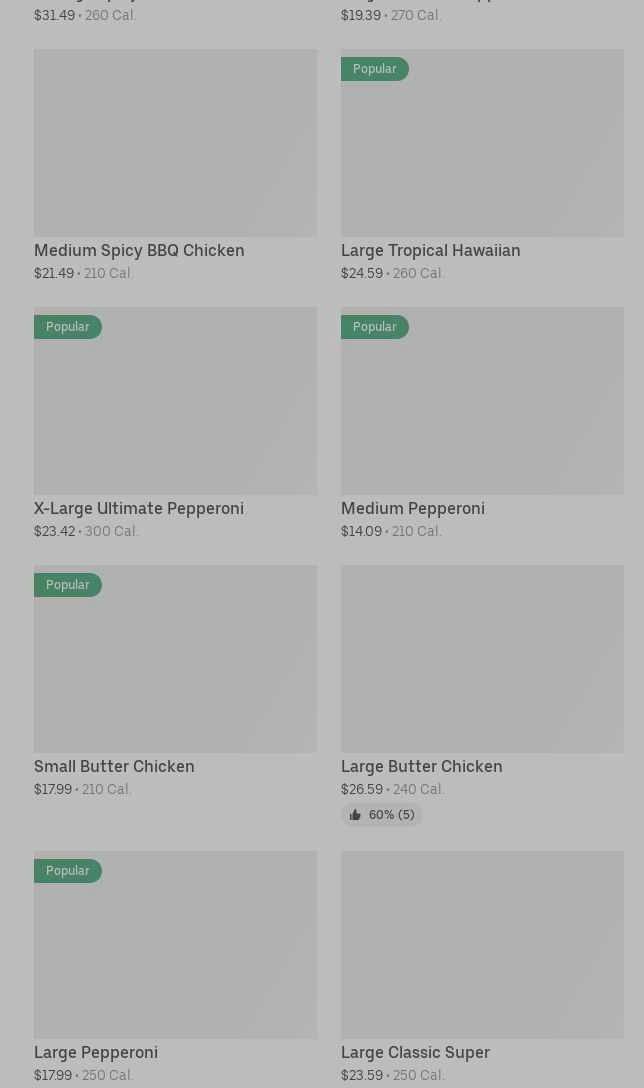
Task: Click the Medium Pepperoni title
Action: pyautogui.click(x=412, y=508)
